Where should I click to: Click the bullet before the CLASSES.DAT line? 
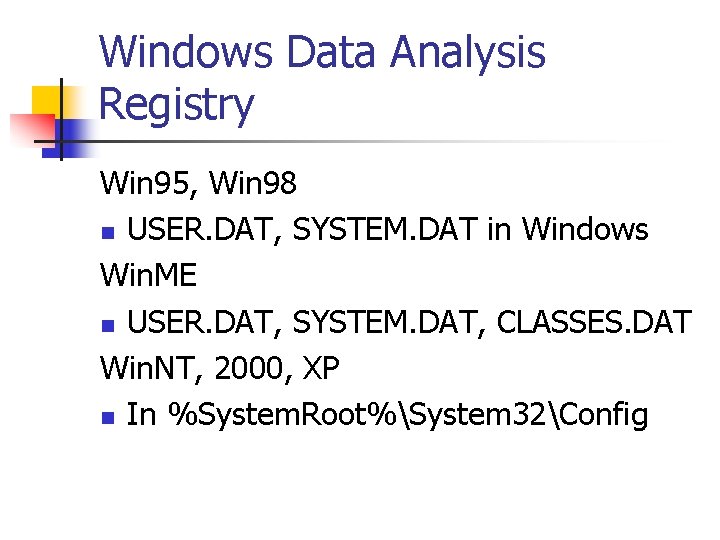pos(108,325)
